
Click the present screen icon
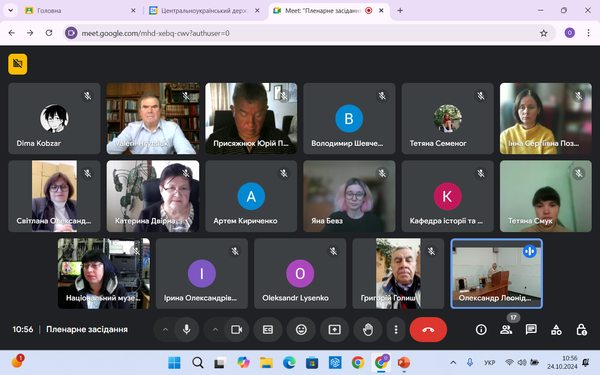pyautogui.click(x=334, y=329)
